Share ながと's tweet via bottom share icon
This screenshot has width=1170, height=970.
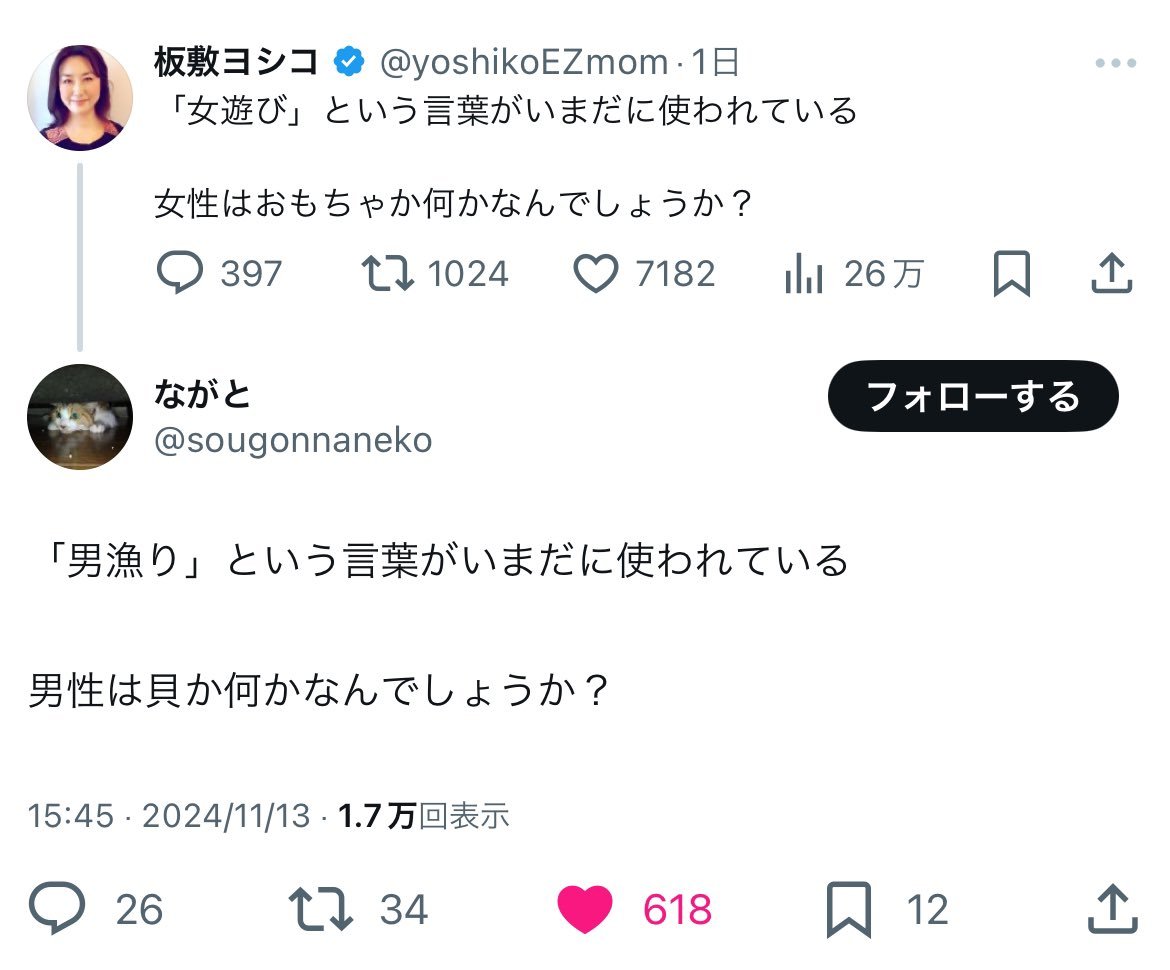pyautogui.click(x=1112, y=909)
